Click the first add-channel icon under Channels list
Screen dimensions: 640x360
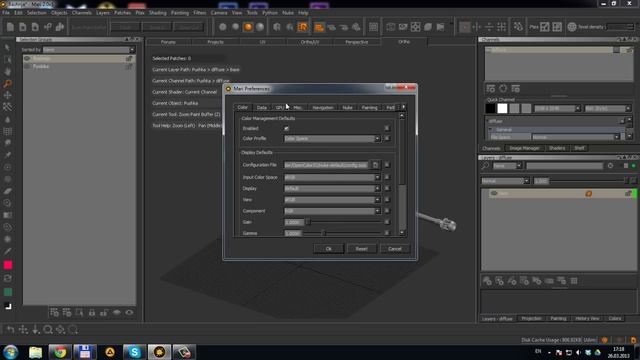point(491,88)
